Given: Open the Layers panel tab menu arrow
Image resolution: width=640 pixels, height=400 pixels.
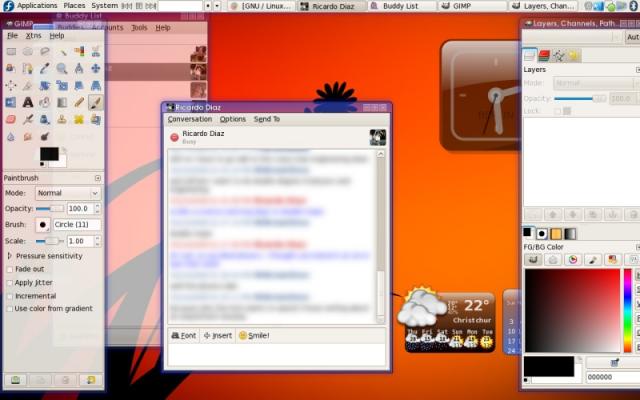Looking at the screenshot, I should [638, 70].
